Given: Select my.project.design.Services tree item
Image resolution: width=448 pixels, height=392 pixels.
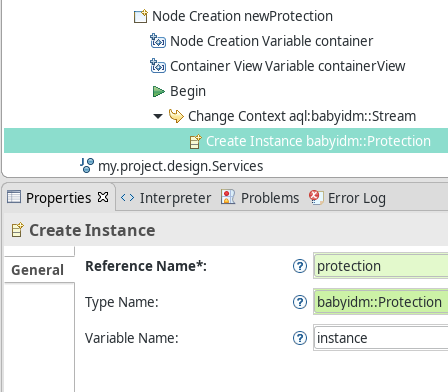Looking at the screenshot, I should click(x=181, y=166).
